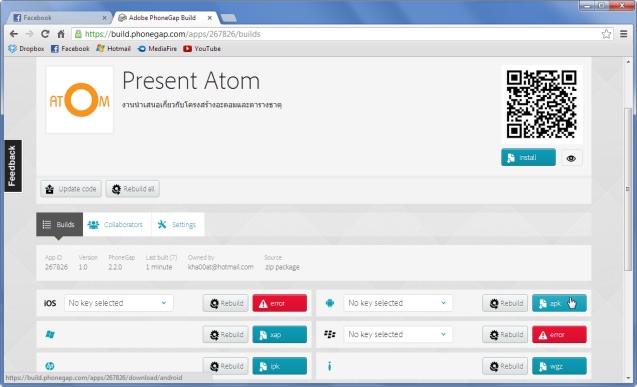
Task: Open the Chrome menu icon
Action: pyautogui.click(x=624, y=34)
